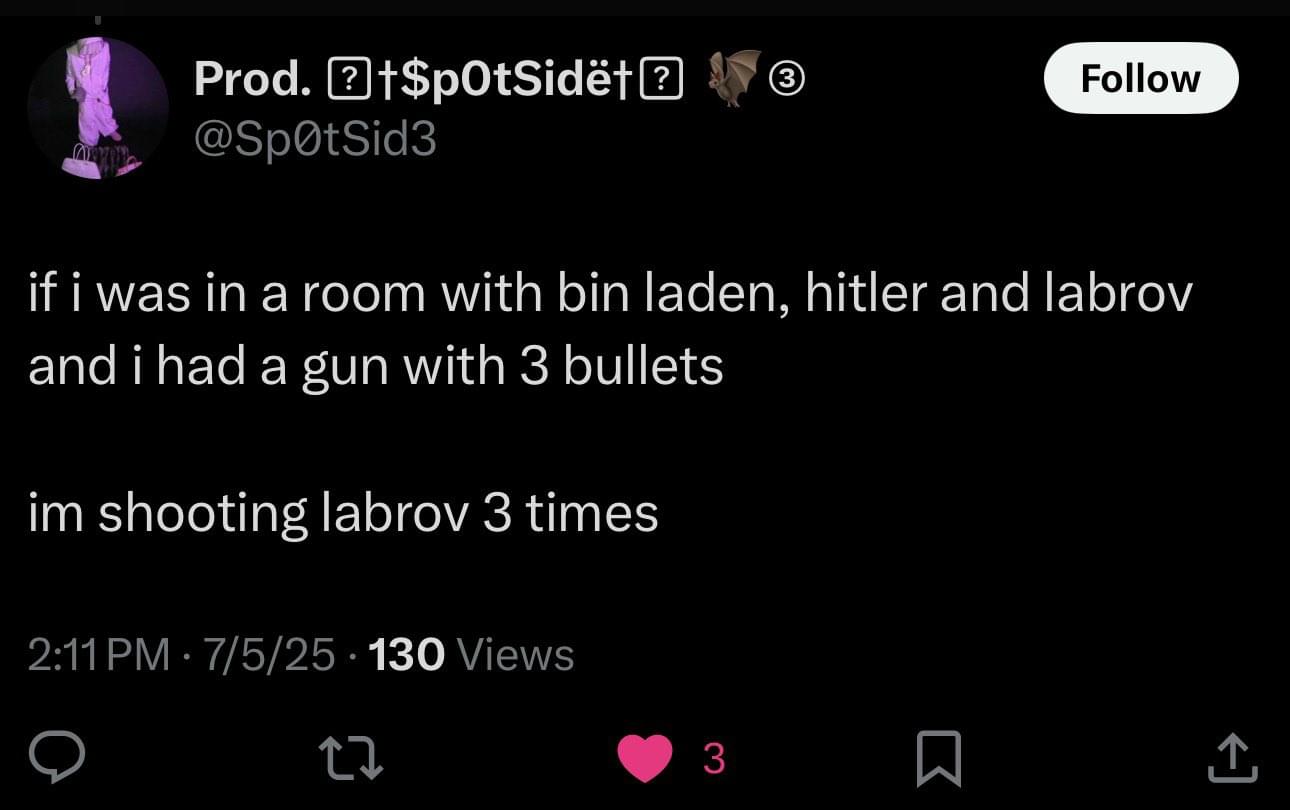The height and width of the screenshot is (810, 1290).
Task: Follow the Sp0tSid3 account
Action: click(x=1141, y=78)
